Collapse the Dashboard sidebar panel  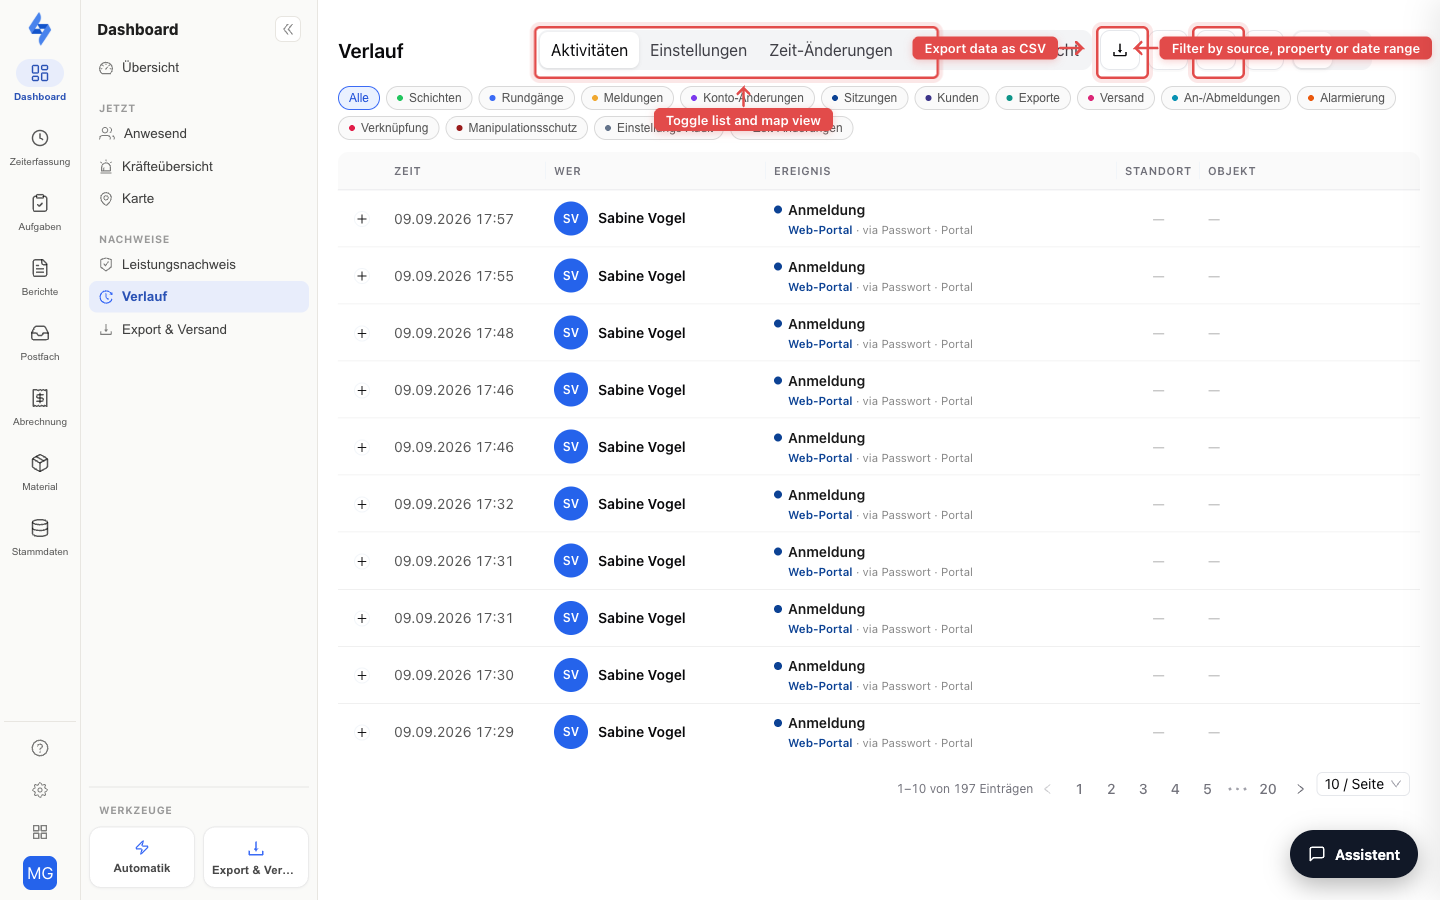(x=288, y=29)
